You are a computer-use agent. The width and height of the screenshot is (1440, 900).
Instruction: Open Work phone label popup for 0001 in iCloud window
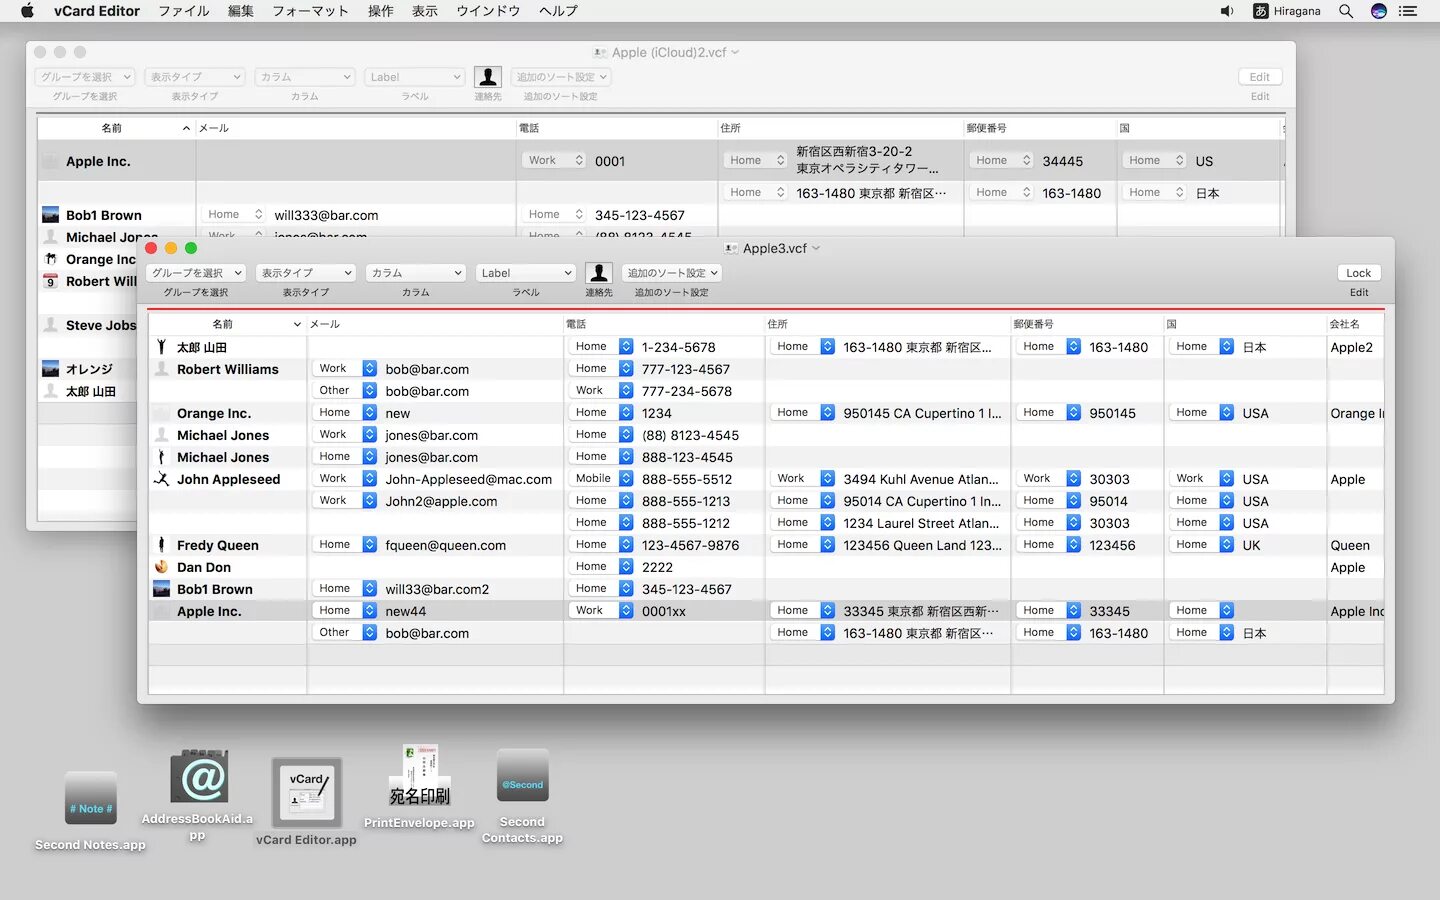point(554,160)
